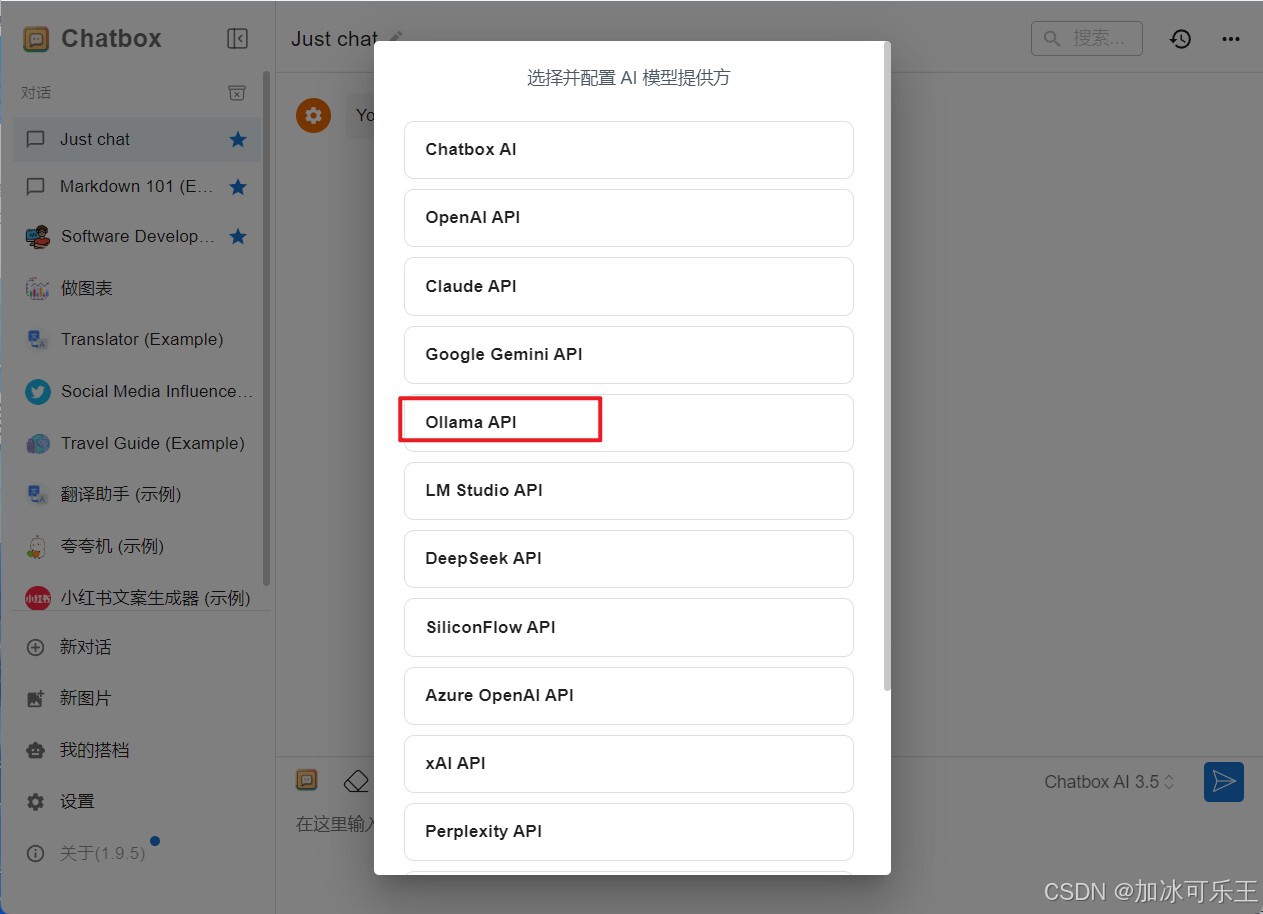Screen dimensions: 1263x914
Task: Open 做图表 conversation
Action: [x=137, y=288]
